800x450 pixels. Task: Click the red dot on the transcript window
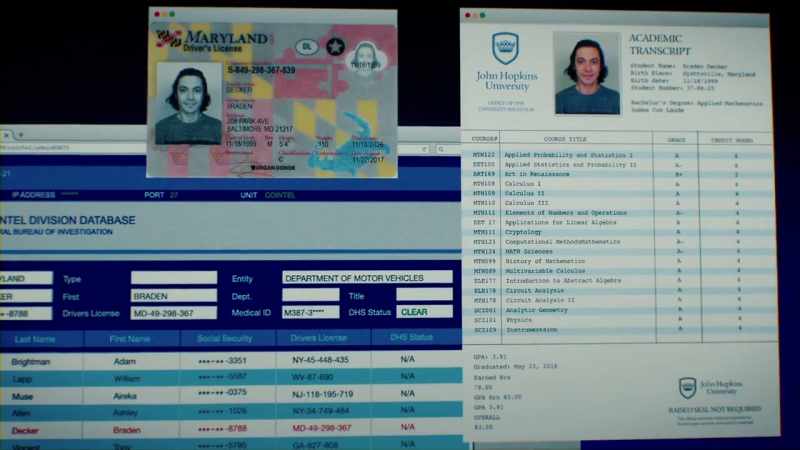(x=467, y=15)
